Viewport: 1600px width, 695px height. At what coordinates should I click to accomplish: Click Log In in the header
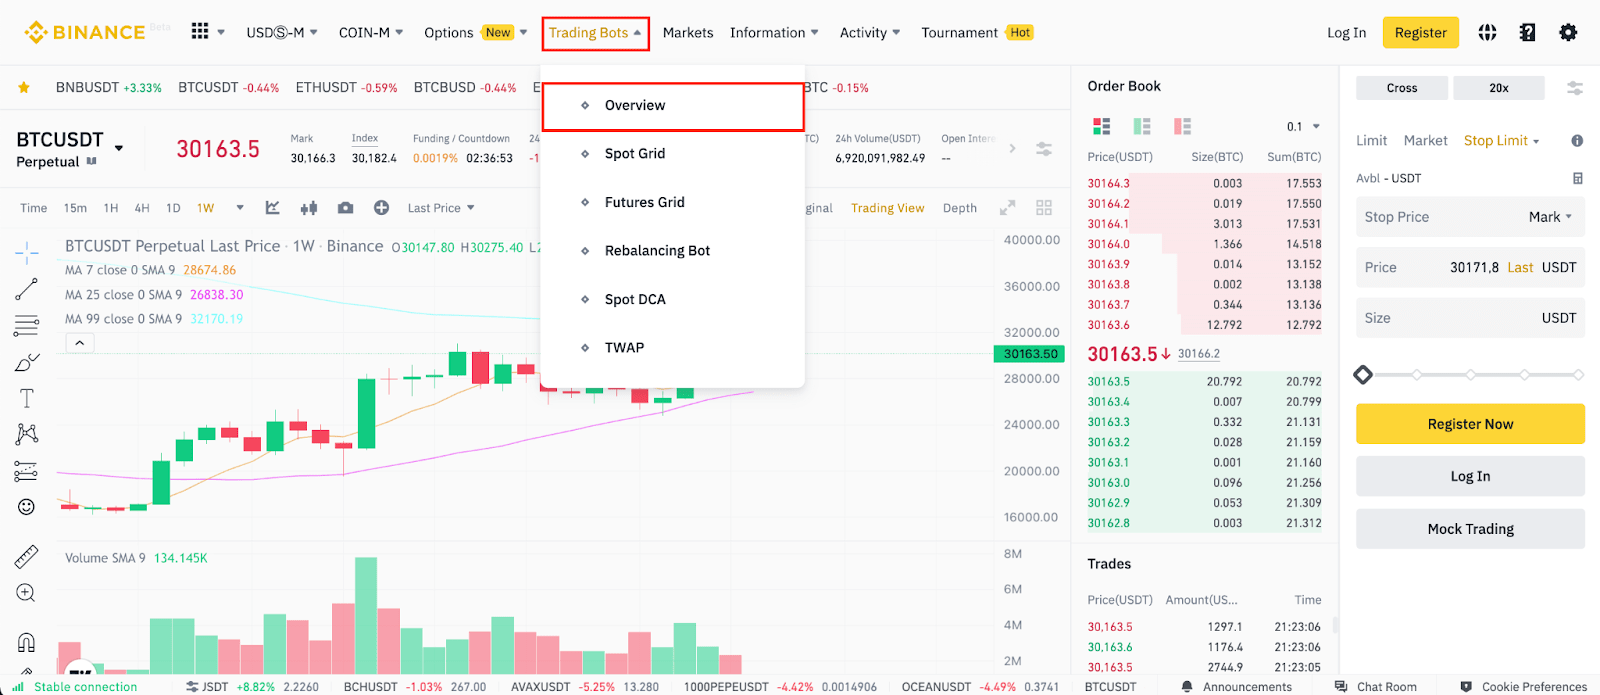1346,33
